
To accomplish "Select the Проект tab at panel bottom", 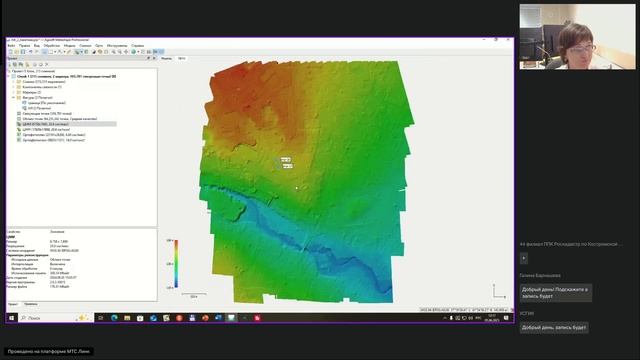I will point(13,304).
